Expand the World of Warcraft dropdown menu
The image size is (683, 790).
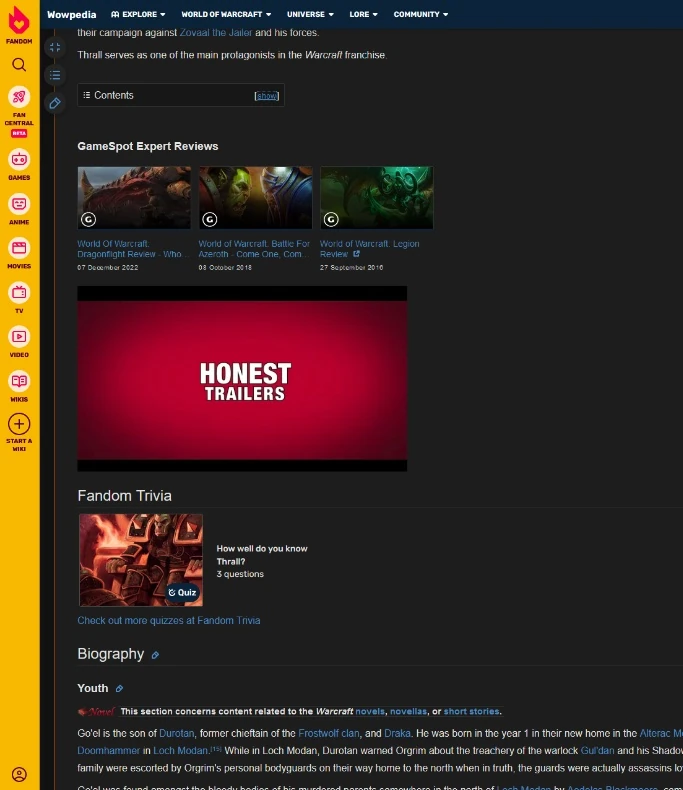point(226,14)
